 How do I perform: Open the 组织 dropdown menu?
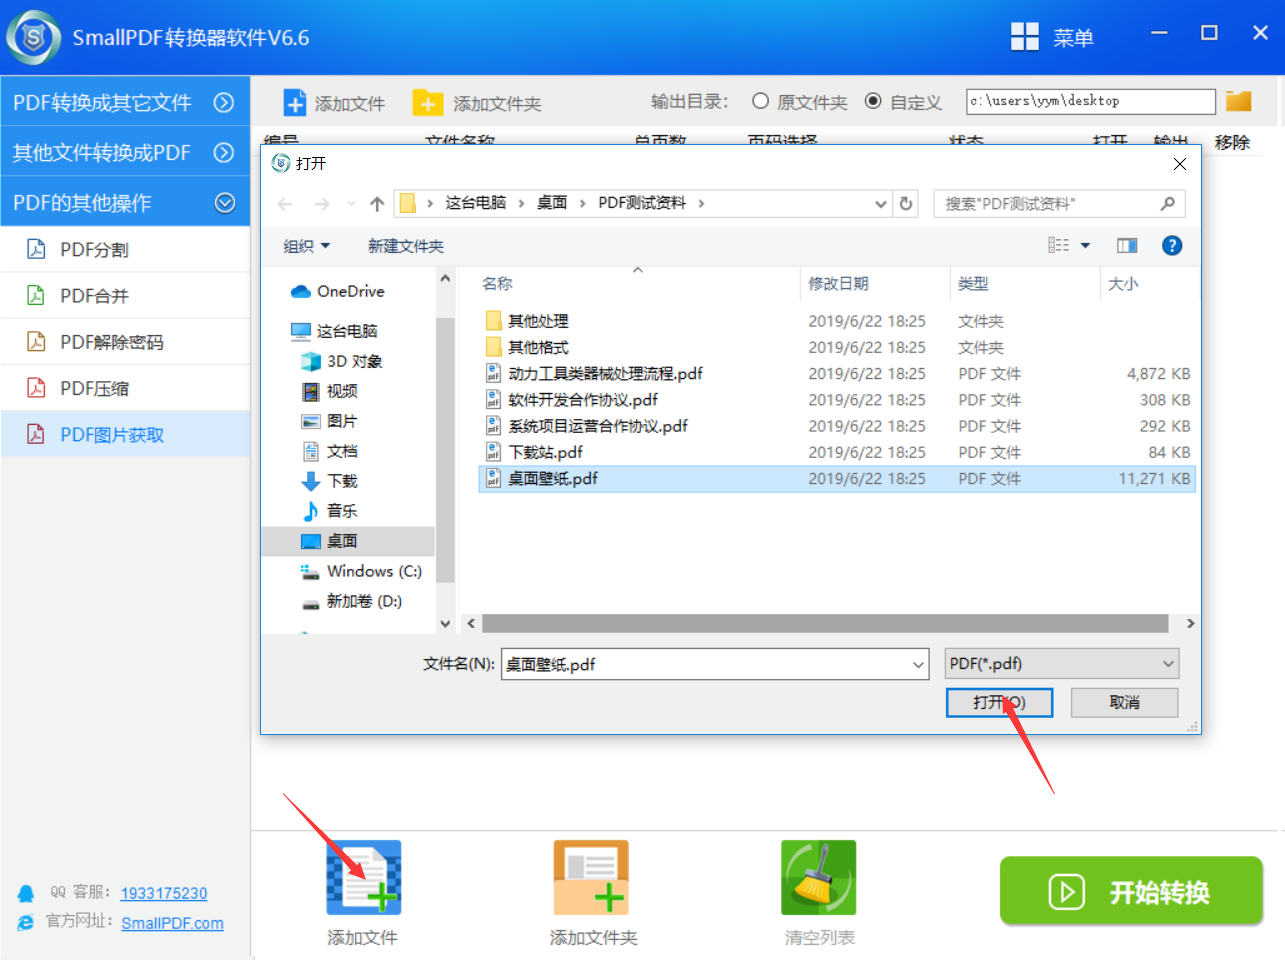(x=306, y=246)
